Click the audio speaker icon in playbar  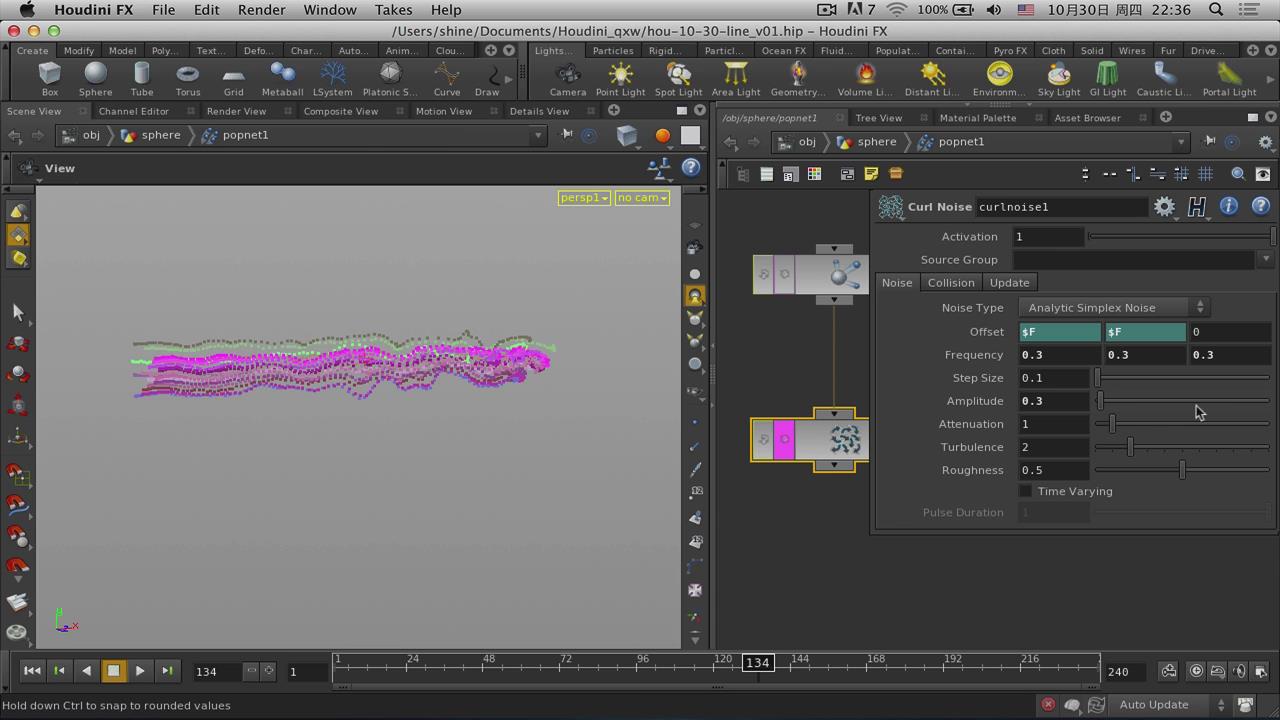click(1240, 671)
